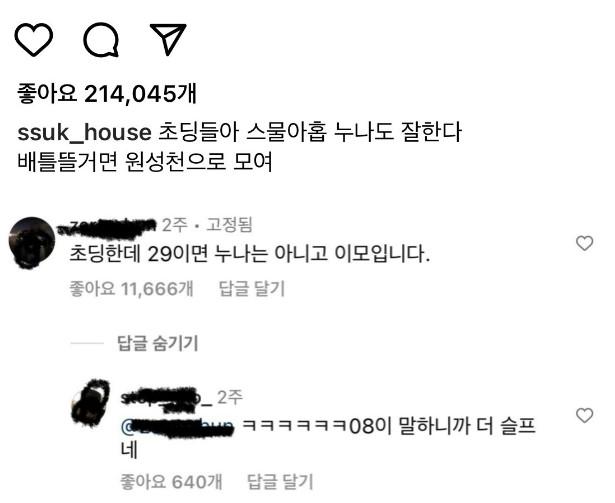This screenshot has width=615, height=503.
Task: Open the @mention link in the reply
Action: (x=177, y=427)
